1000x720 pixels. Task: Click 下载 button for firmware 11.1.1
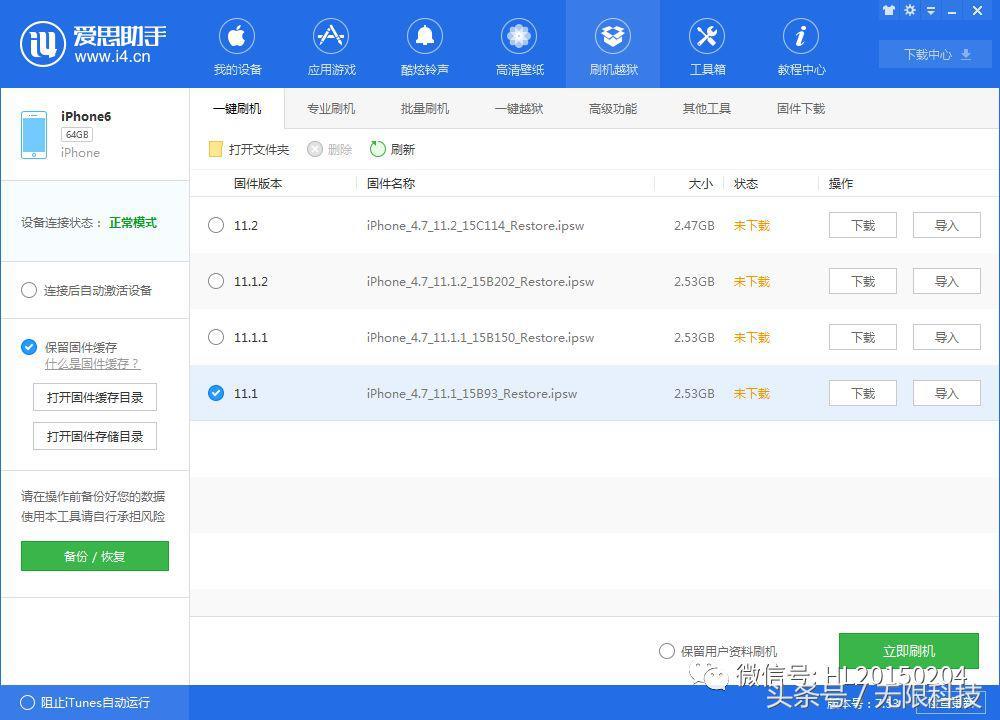click(x=862, y=337)
